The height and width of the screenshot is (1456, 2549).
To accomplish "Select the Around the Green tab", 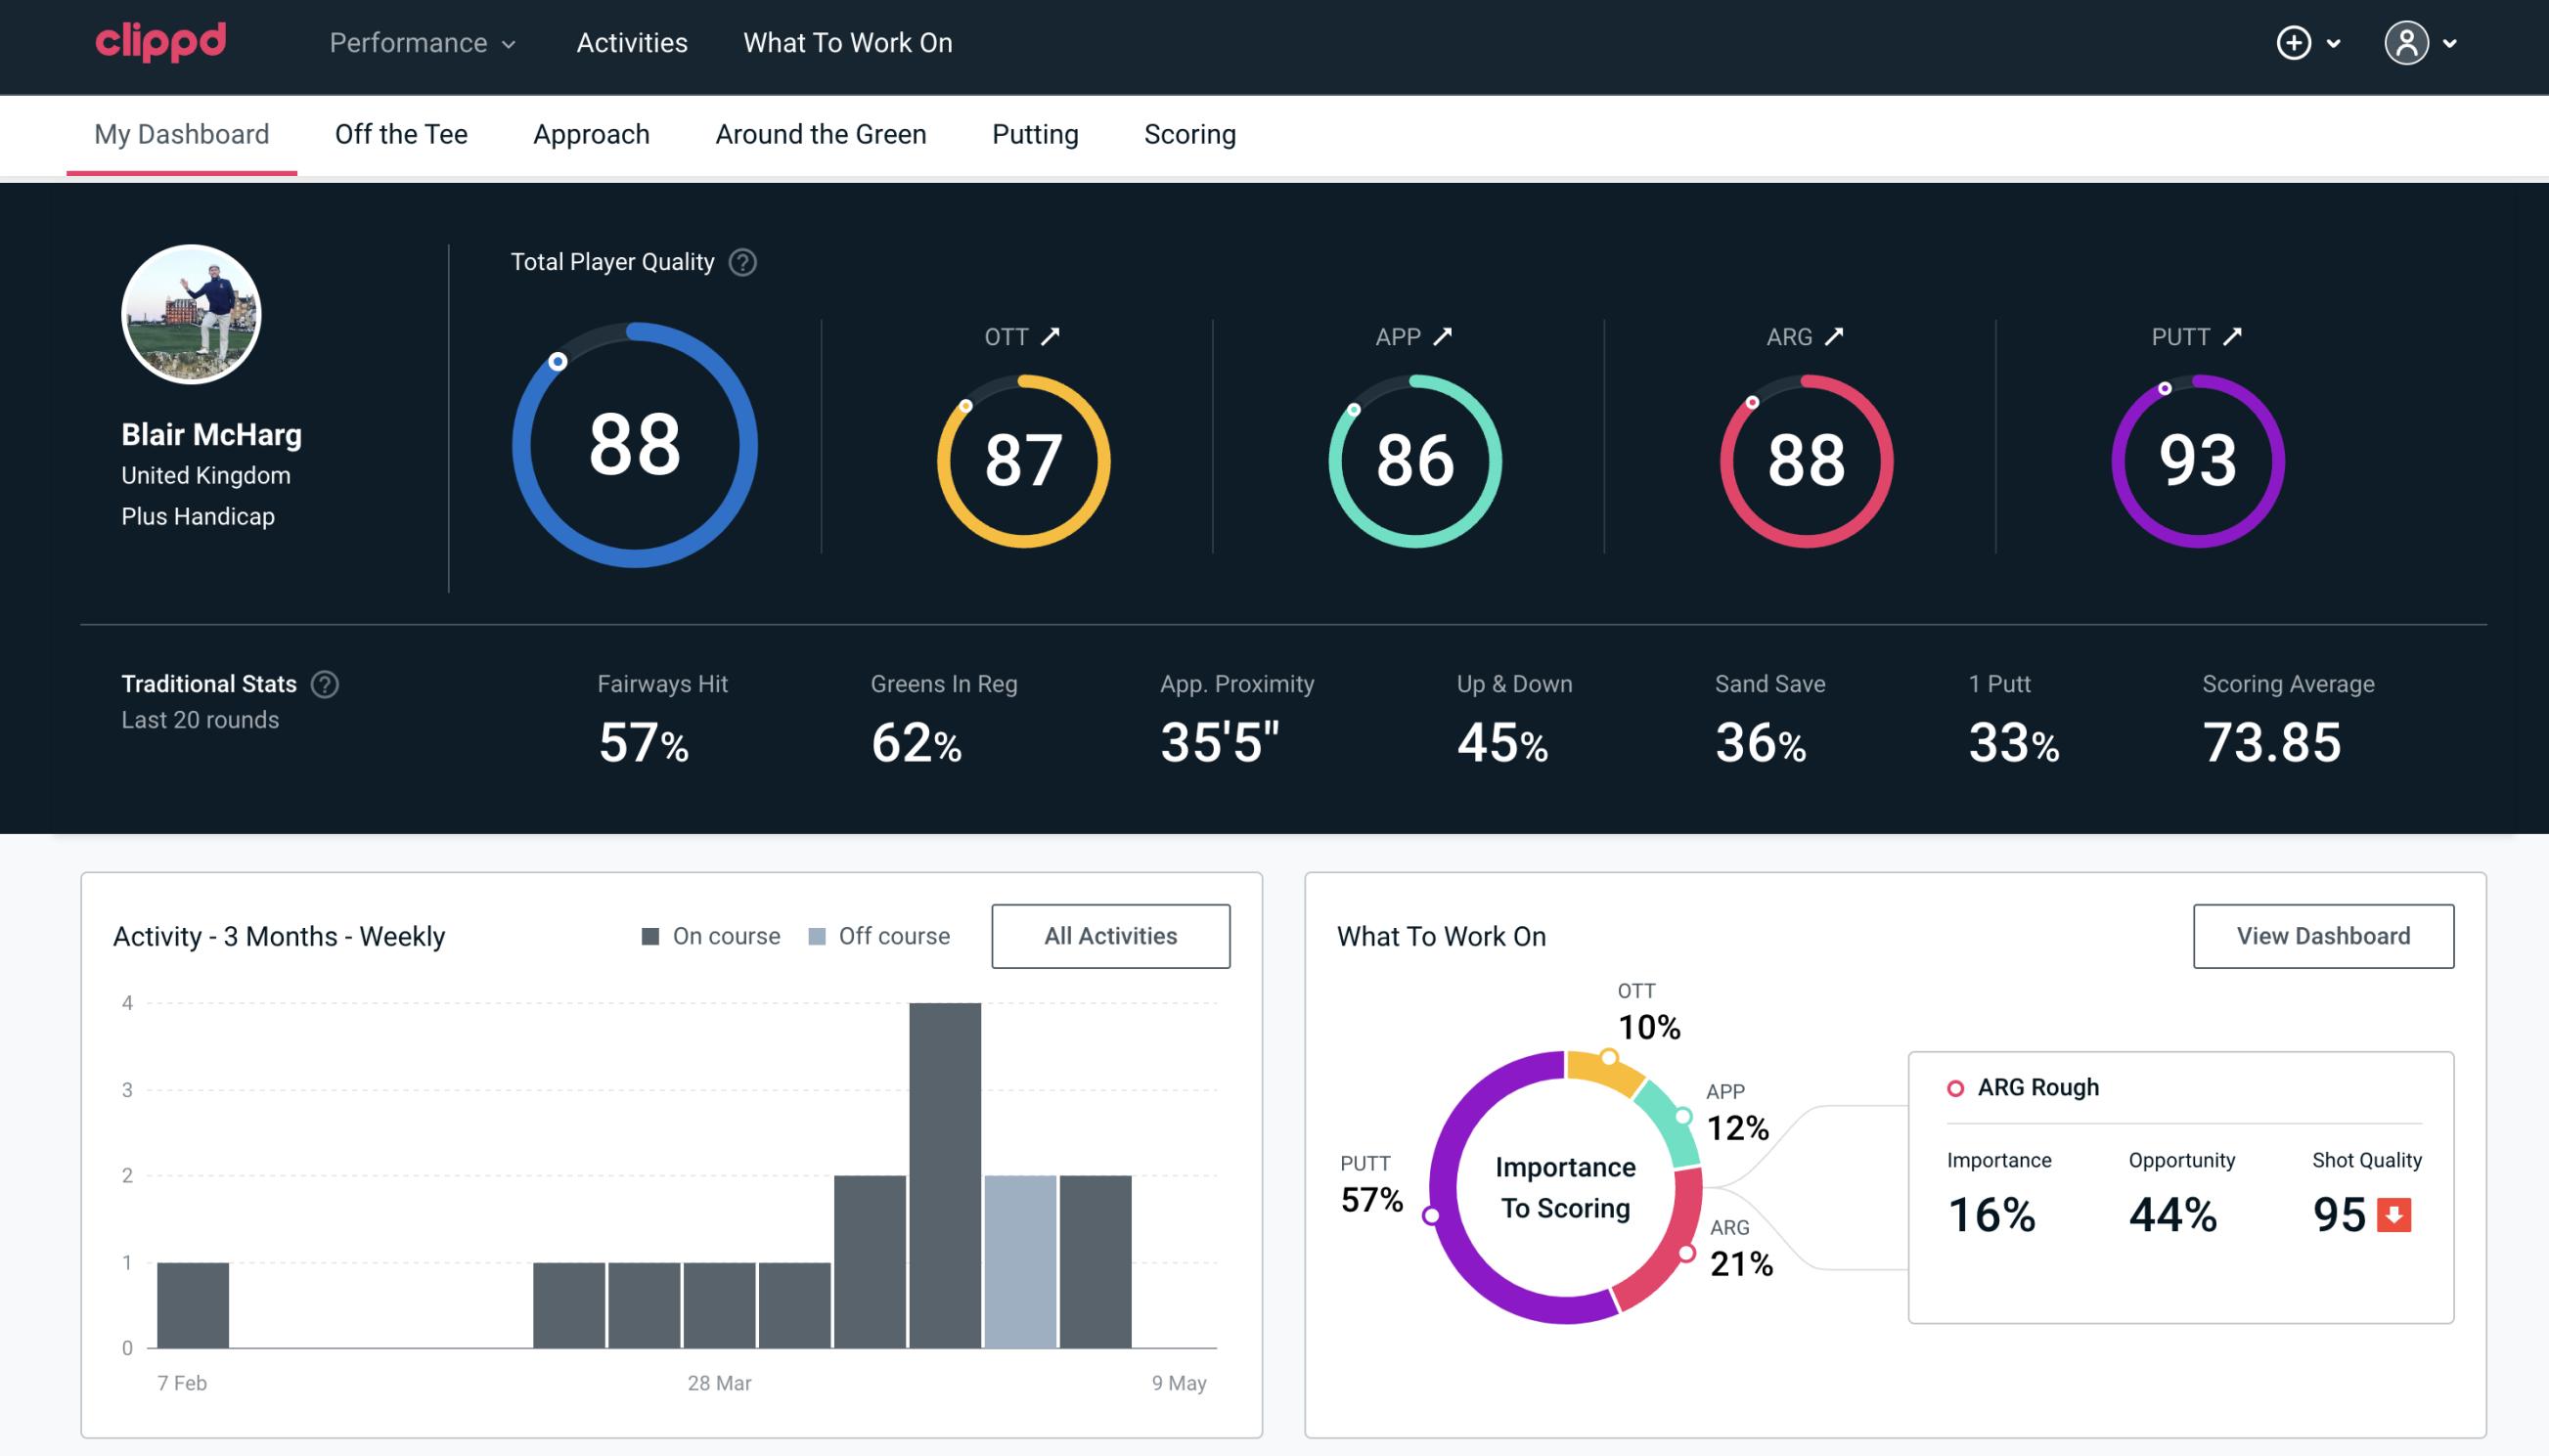I will [821, 133].
